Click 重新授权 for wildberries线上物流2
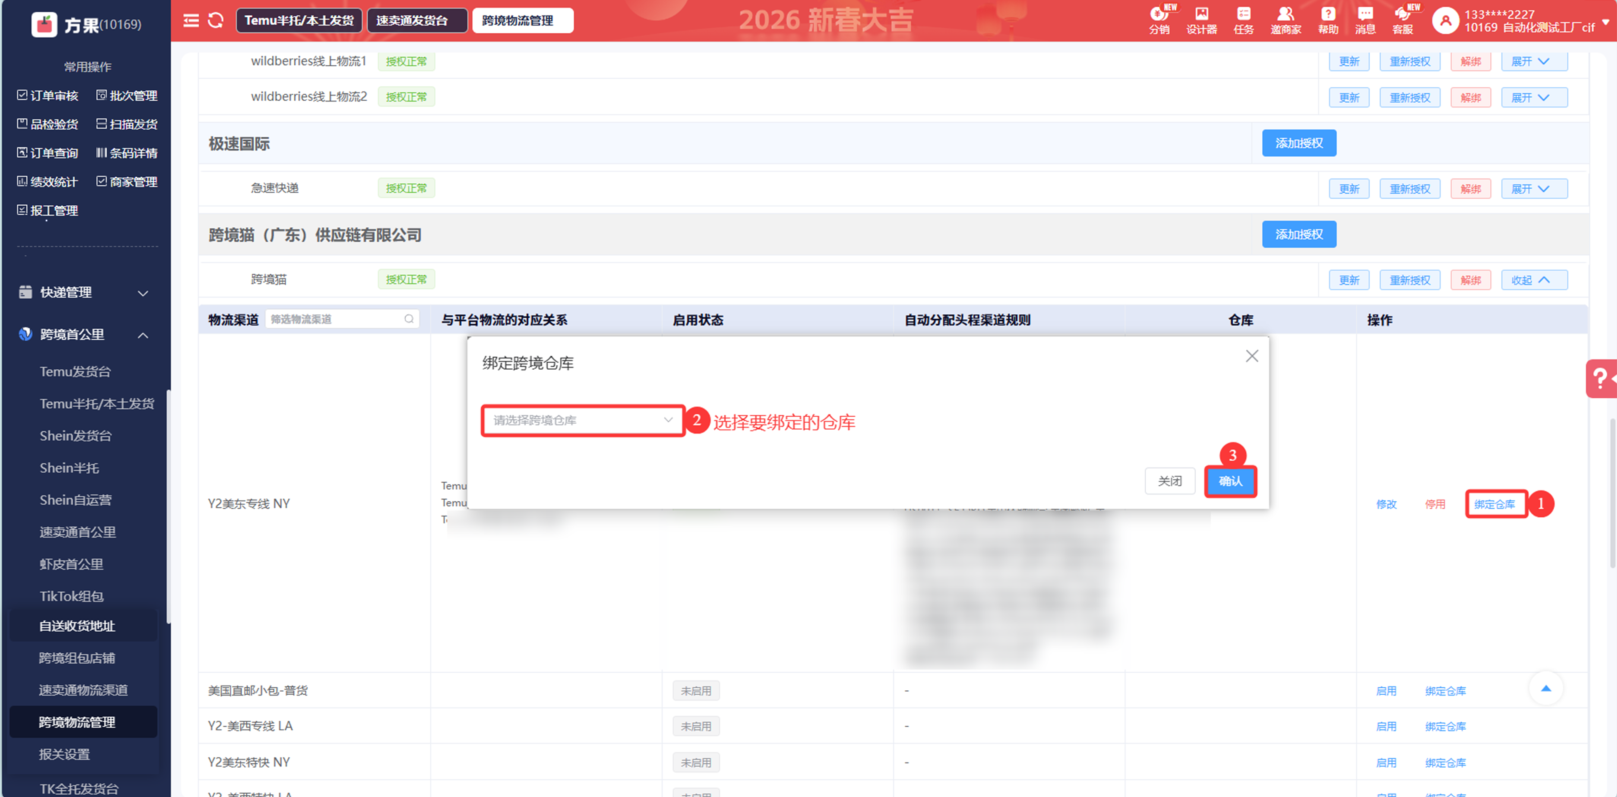 point(1410,97)
